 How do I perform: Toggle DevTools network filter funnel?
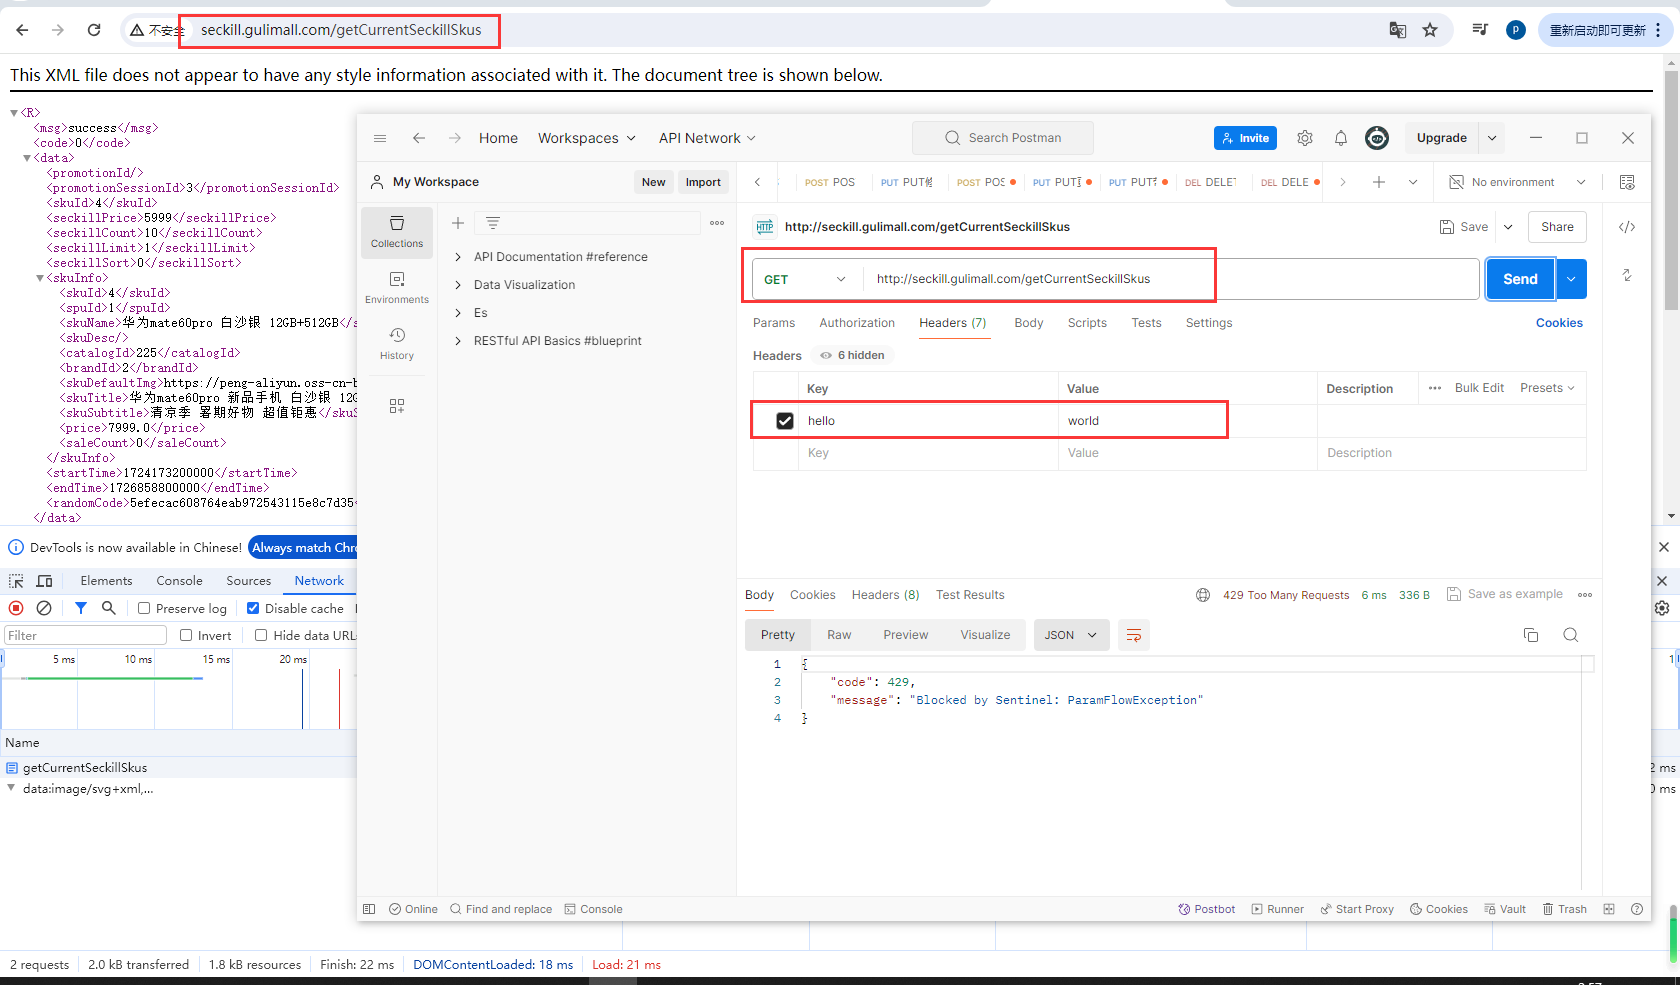pos(81,608)
